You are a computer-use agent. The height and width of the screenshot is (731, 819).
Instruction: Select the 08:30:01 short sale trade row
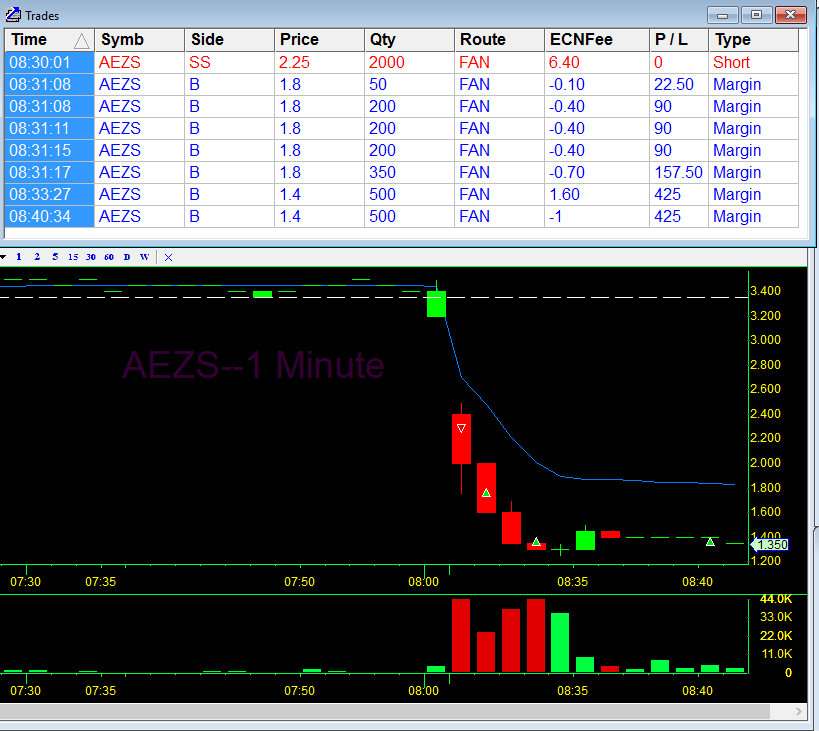coord(401,62)
